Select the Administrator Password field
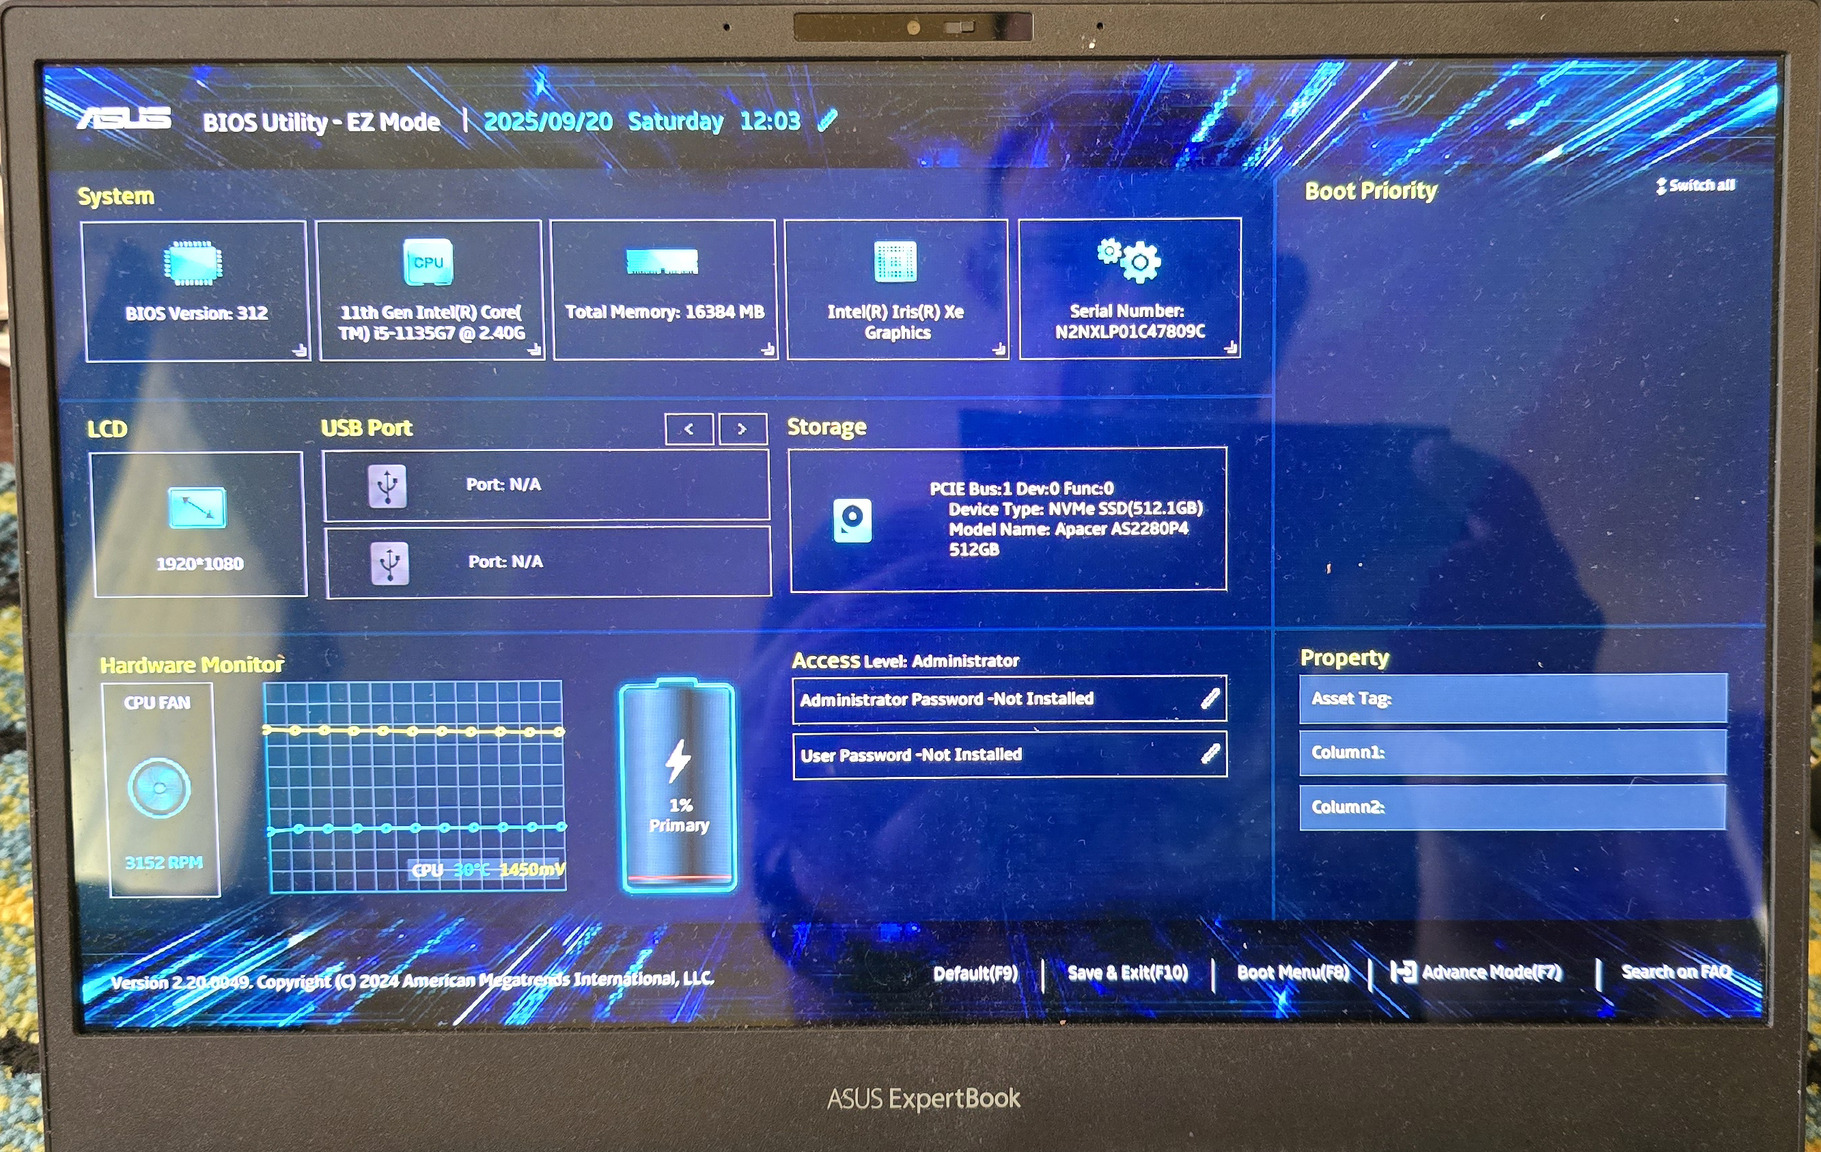This screenshot has height=1152, width=1821. (1009, 699)
